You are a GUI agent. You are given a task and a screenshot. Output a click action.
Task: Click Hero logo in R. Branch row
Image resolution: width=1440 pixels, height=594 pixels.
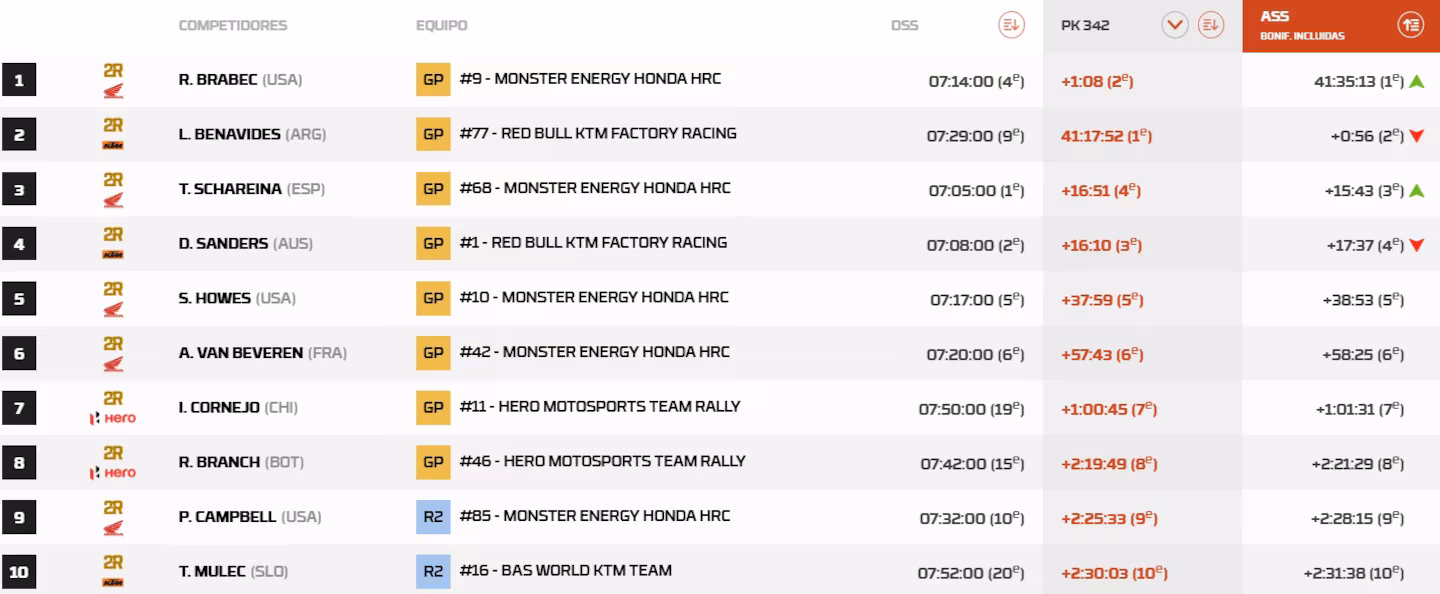pos(113,473)
